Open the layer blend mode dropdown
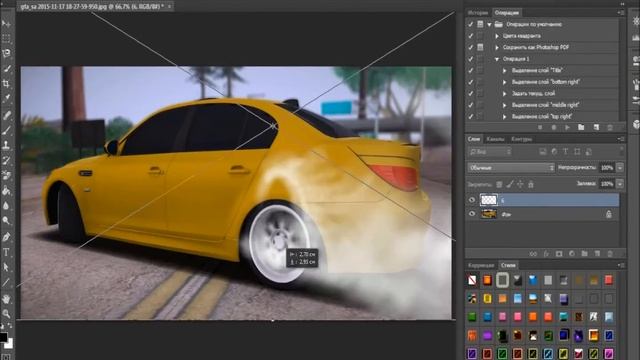This screenshot has height=360, width=640. [x=511, y=168]
